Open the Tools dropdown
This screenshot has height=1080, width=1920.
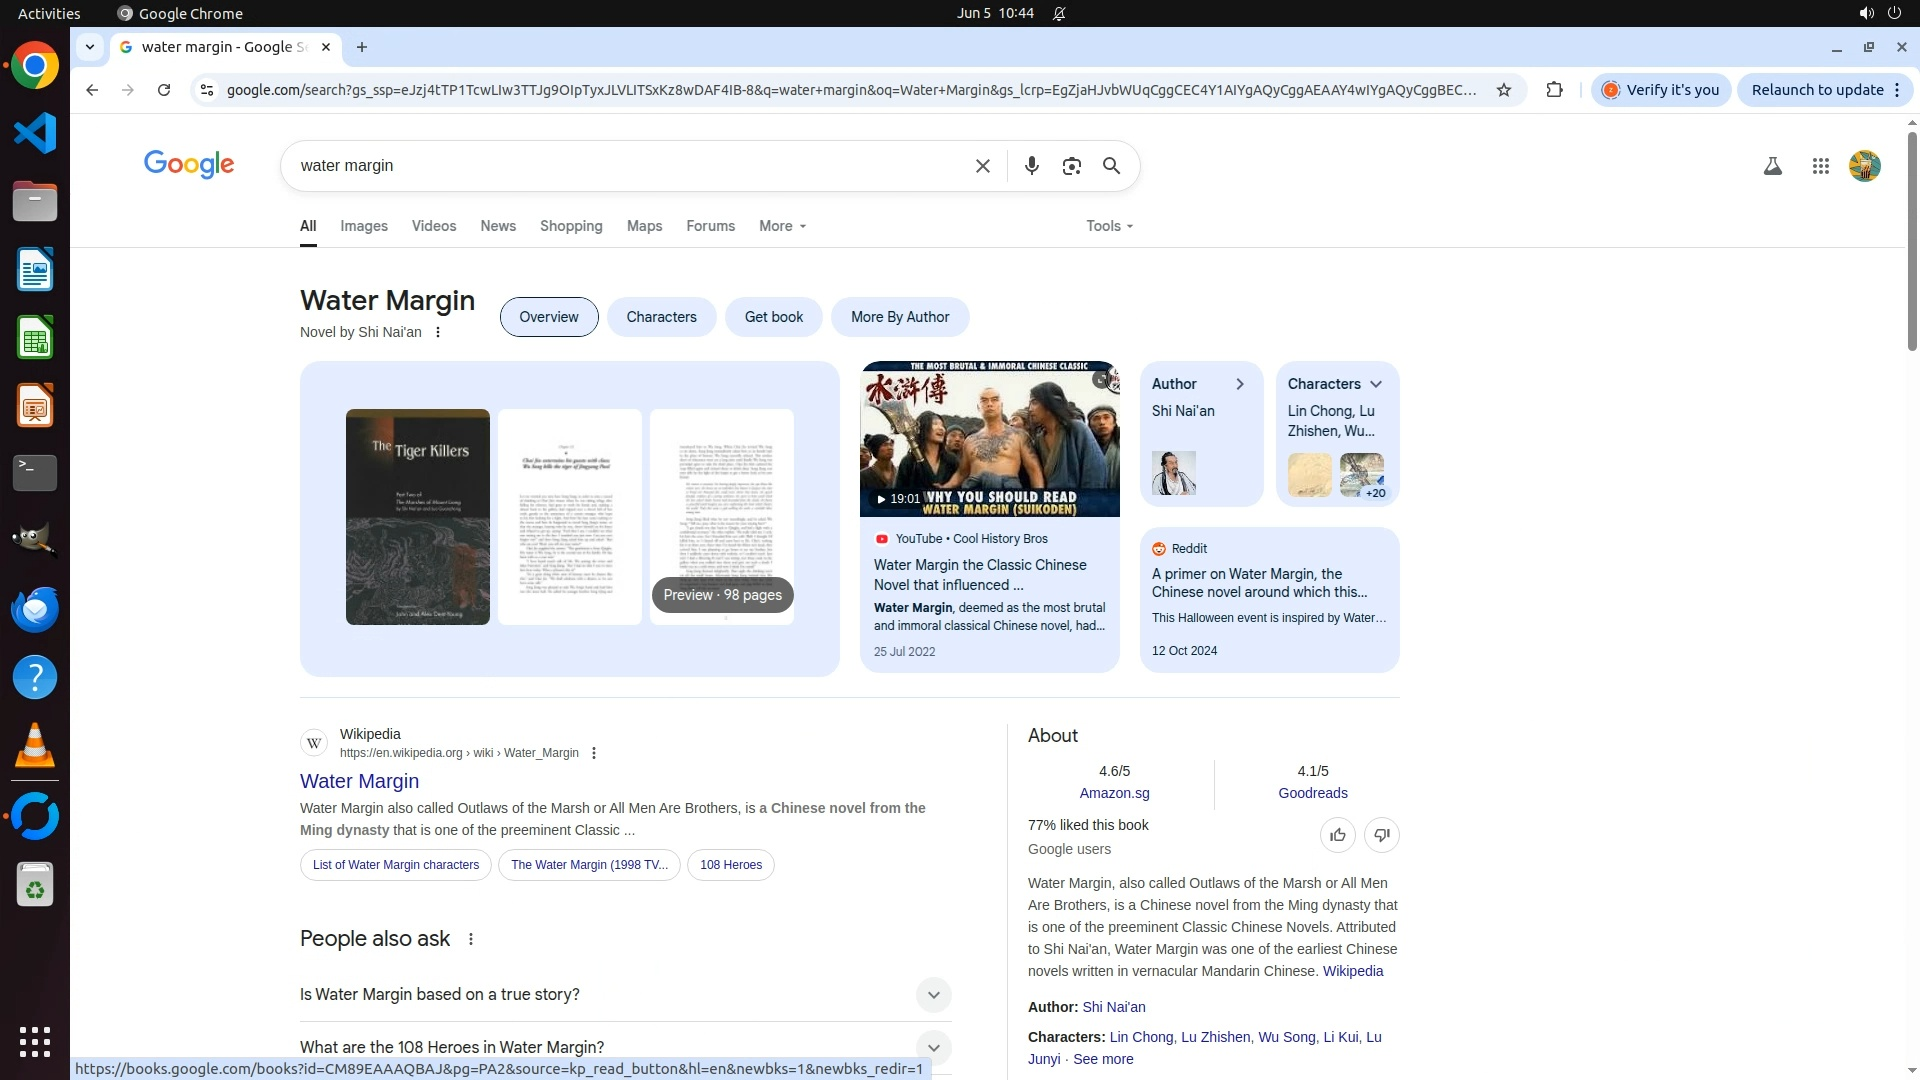[1109, 226]
